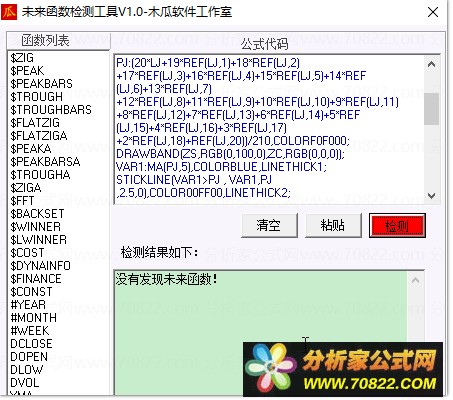
Task: Select $ZIG in the function list
Action: pos(22,58)
